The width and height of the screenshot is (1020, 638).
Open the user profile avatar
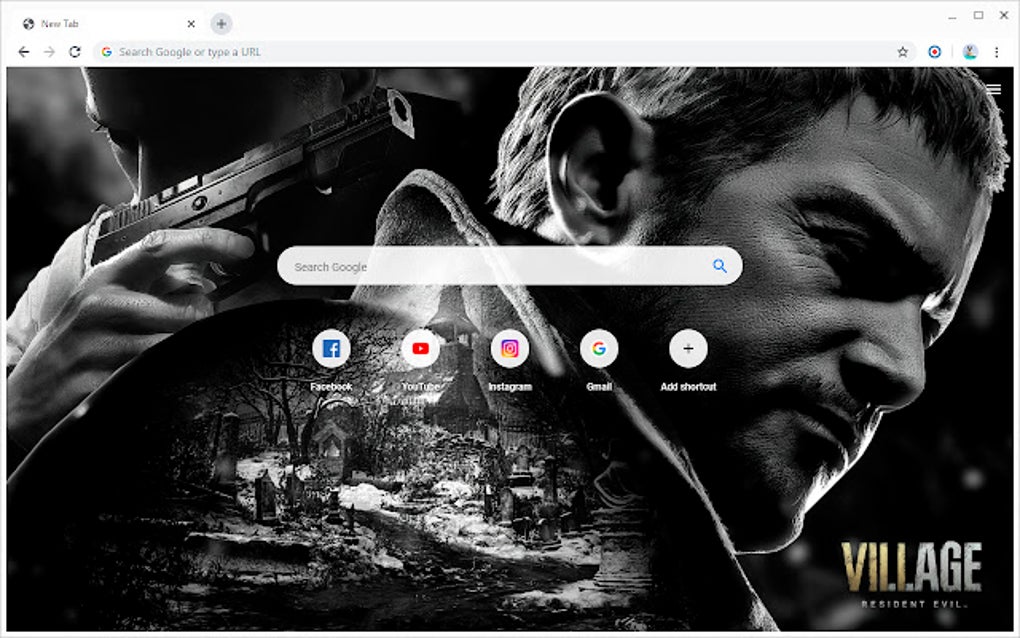(x=970, y=52)
